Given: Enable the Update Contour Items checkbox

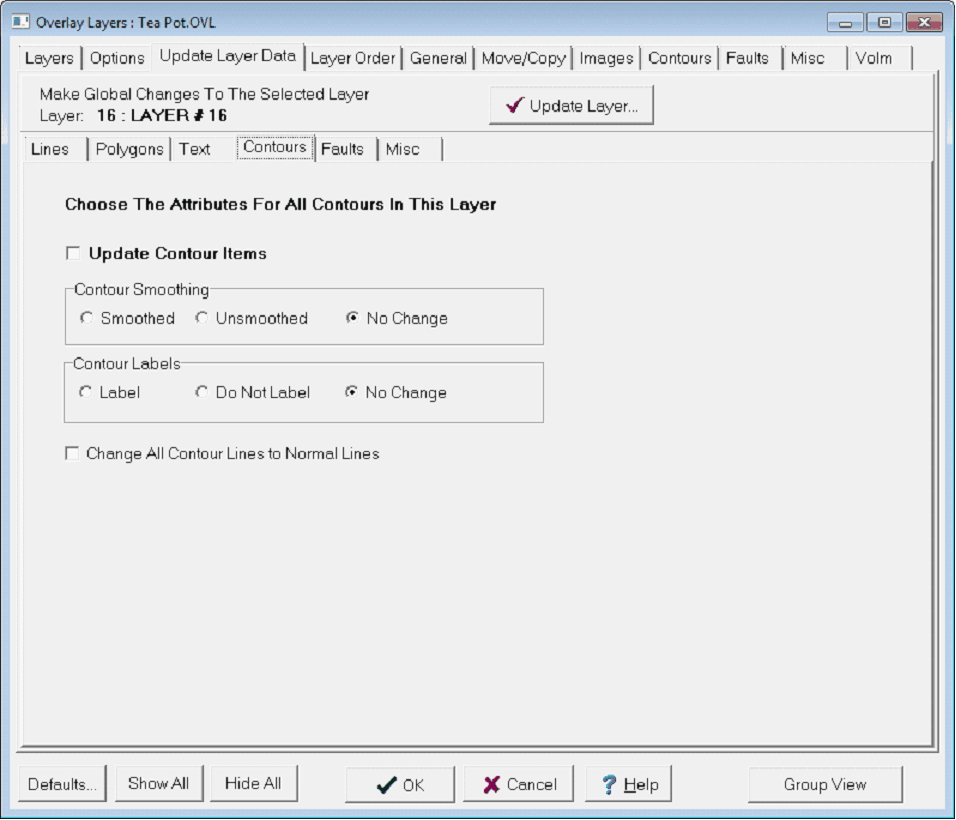Looking at the screenshot, I should tap(73, 254).
